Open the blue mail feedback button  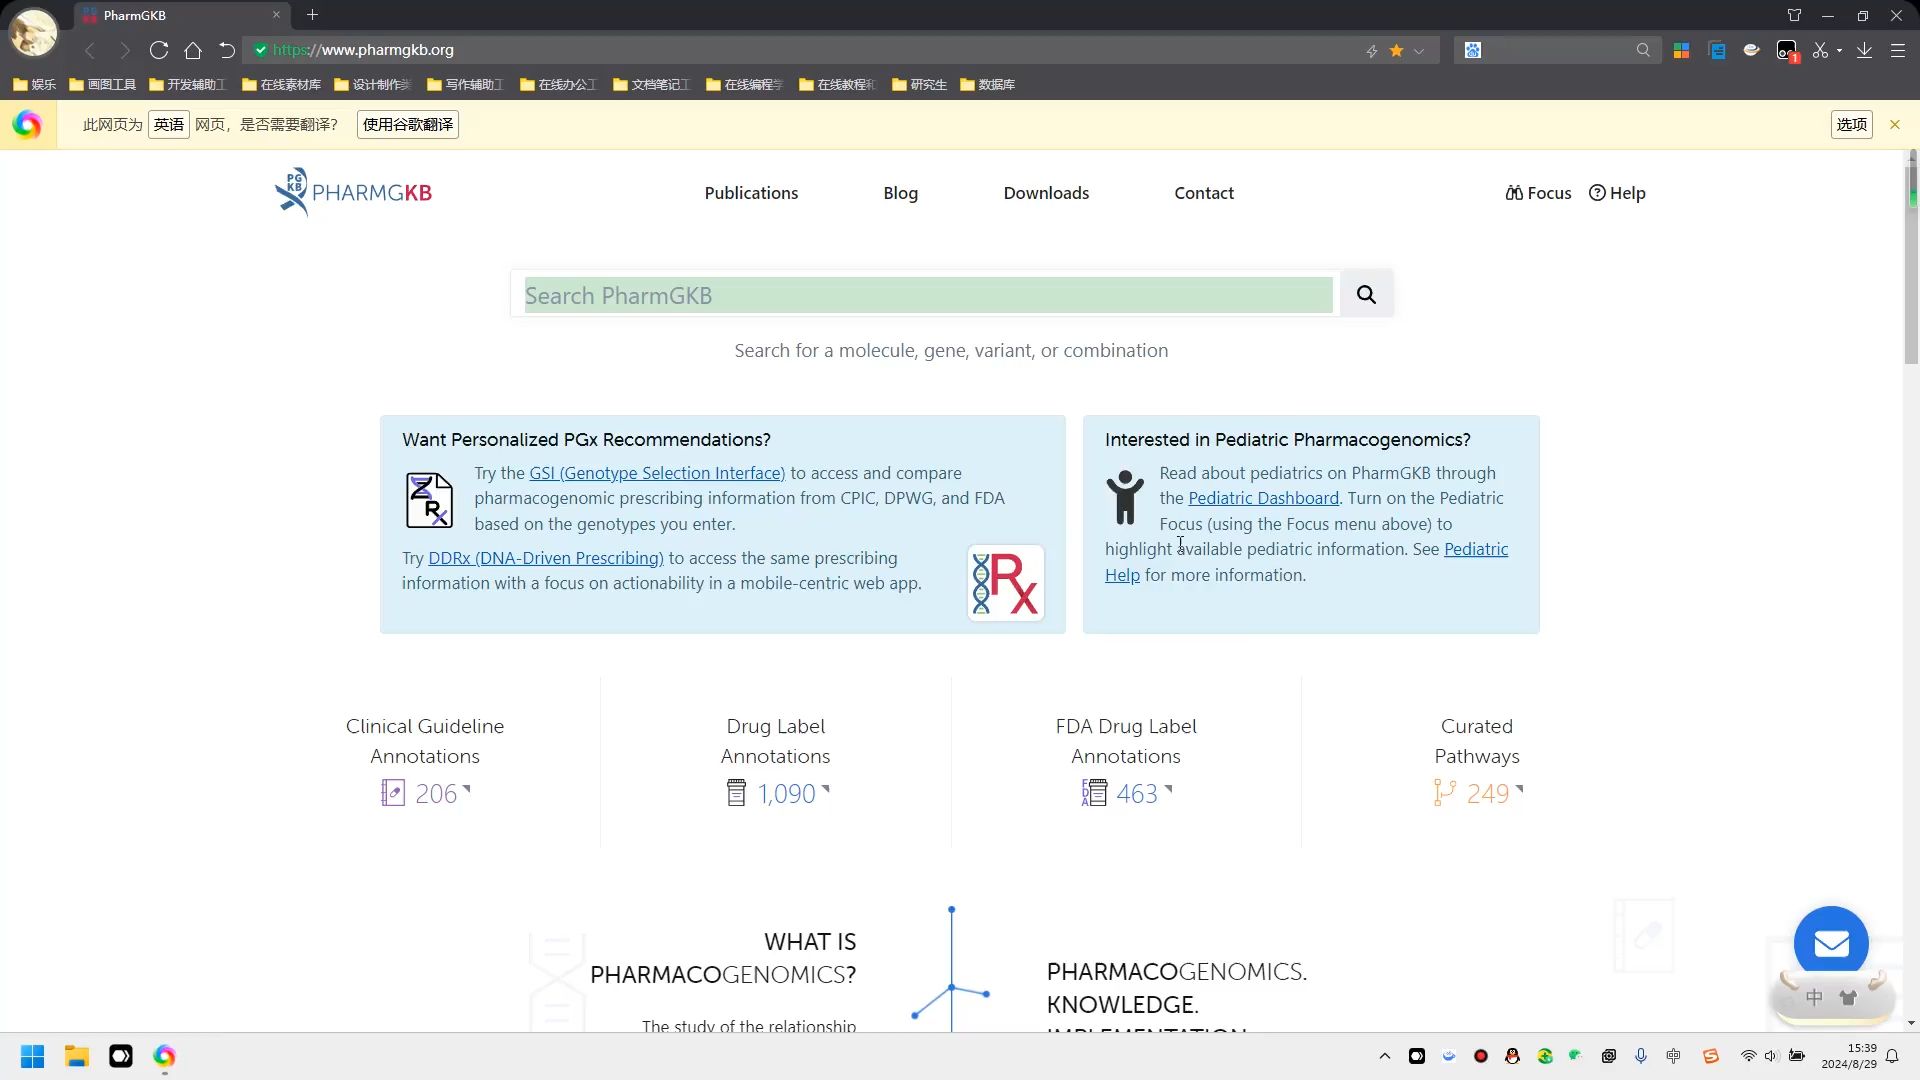pyautogui.click(x=1831, y=942)
